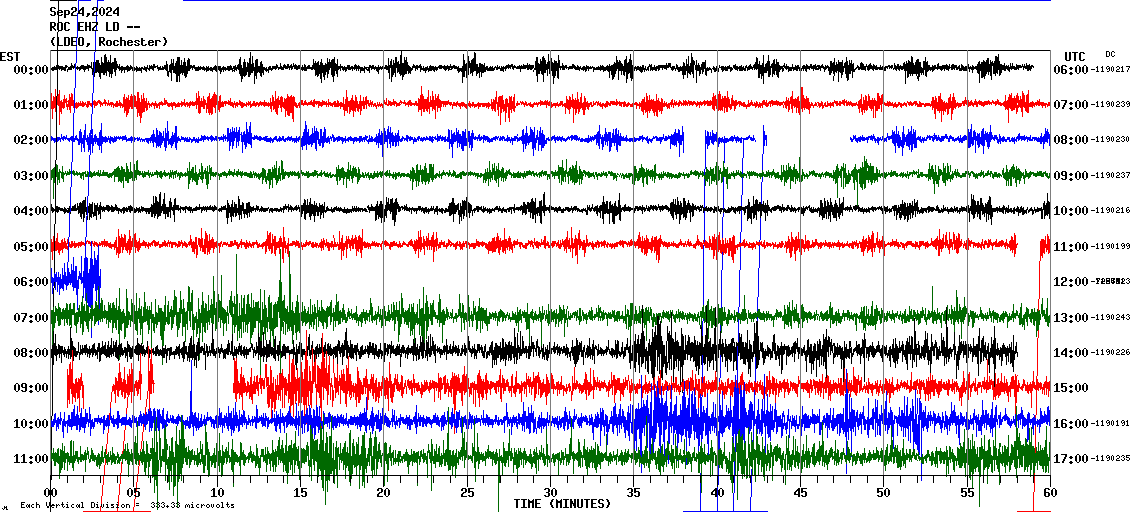Click the 30 minute tick label
Image resolution: width=1130 pixels, height=519 pixels.
pos(550,493)
